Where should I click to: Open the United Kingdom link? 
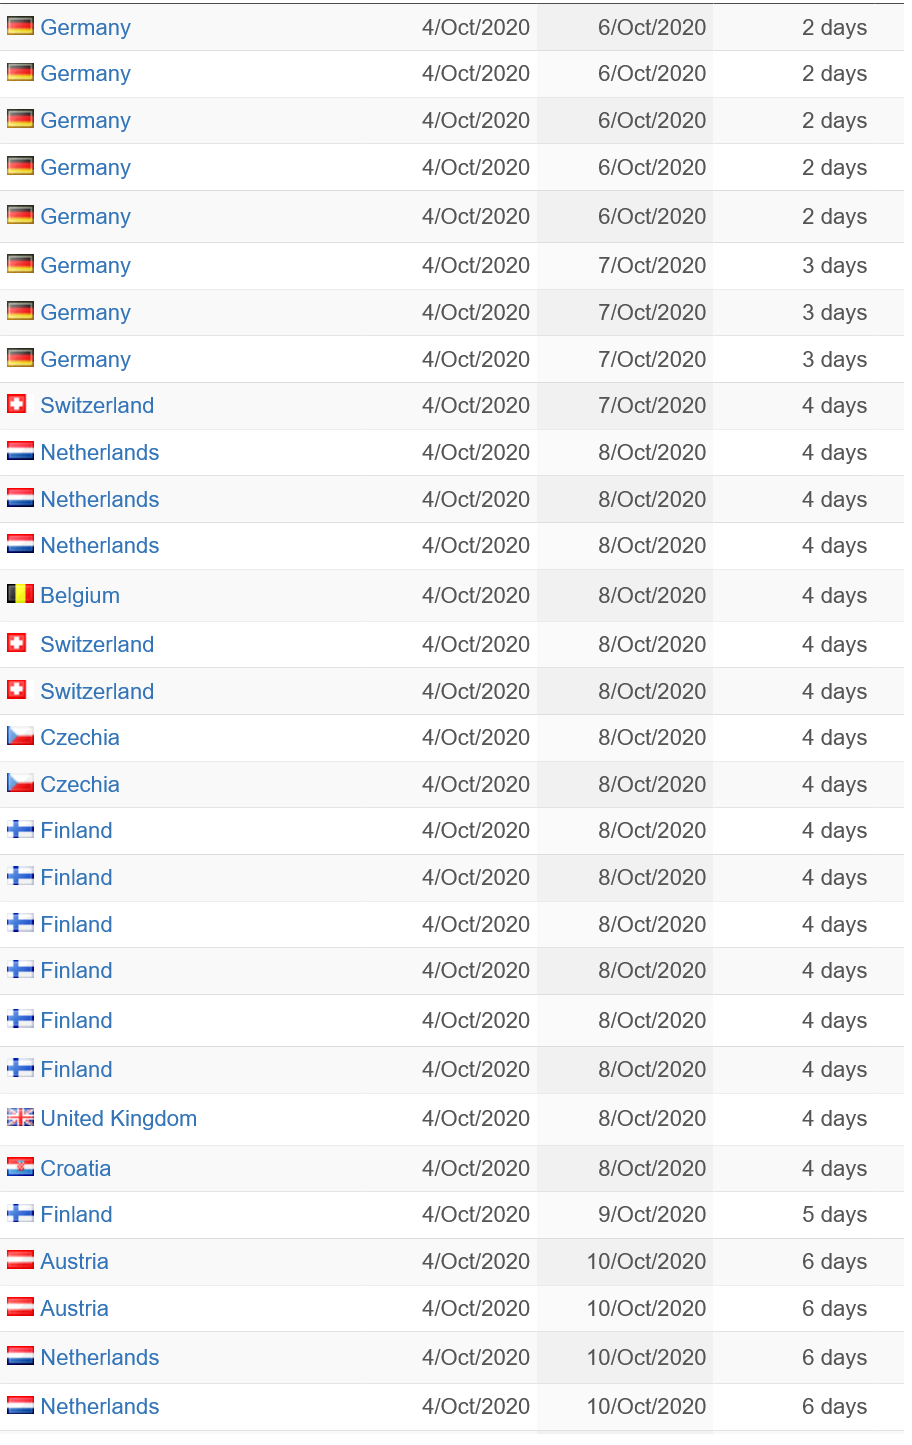(119, 1119)
